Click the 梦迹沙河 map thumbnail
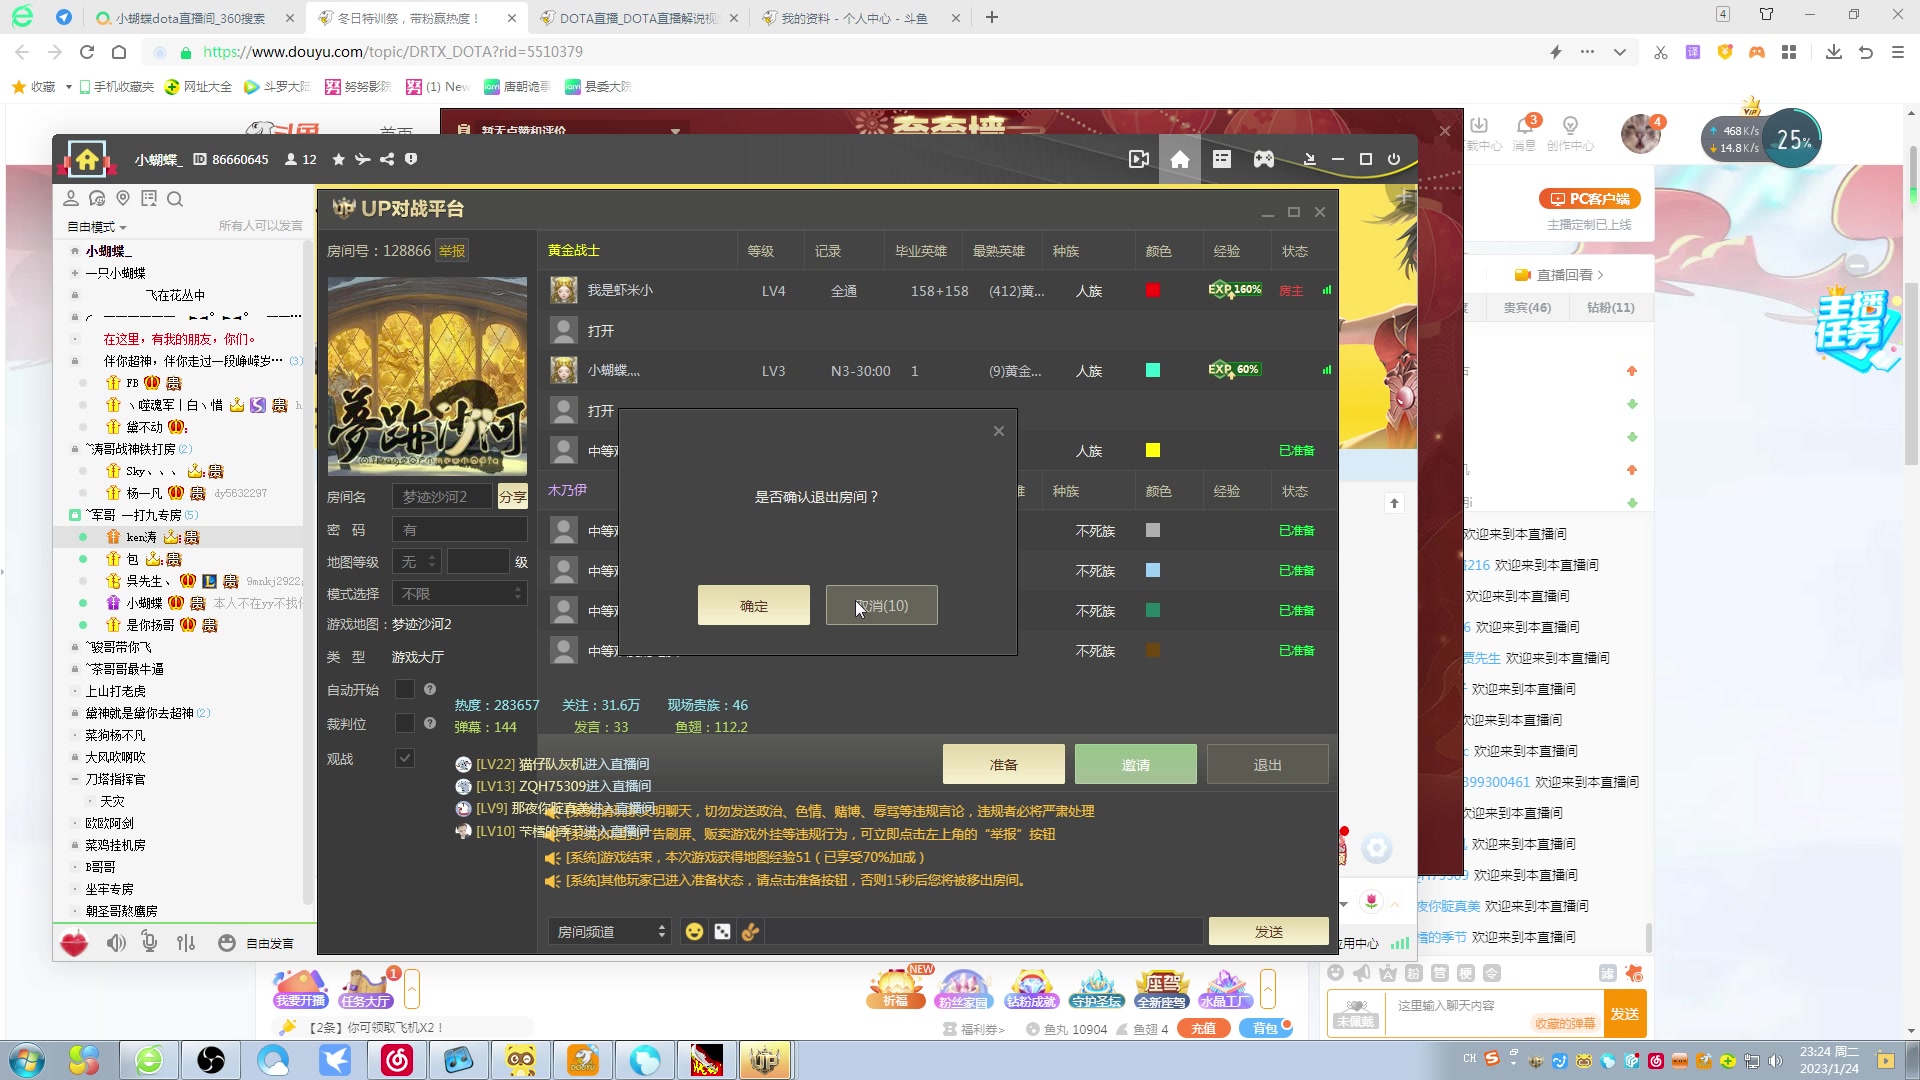 (x=427, y=376)
